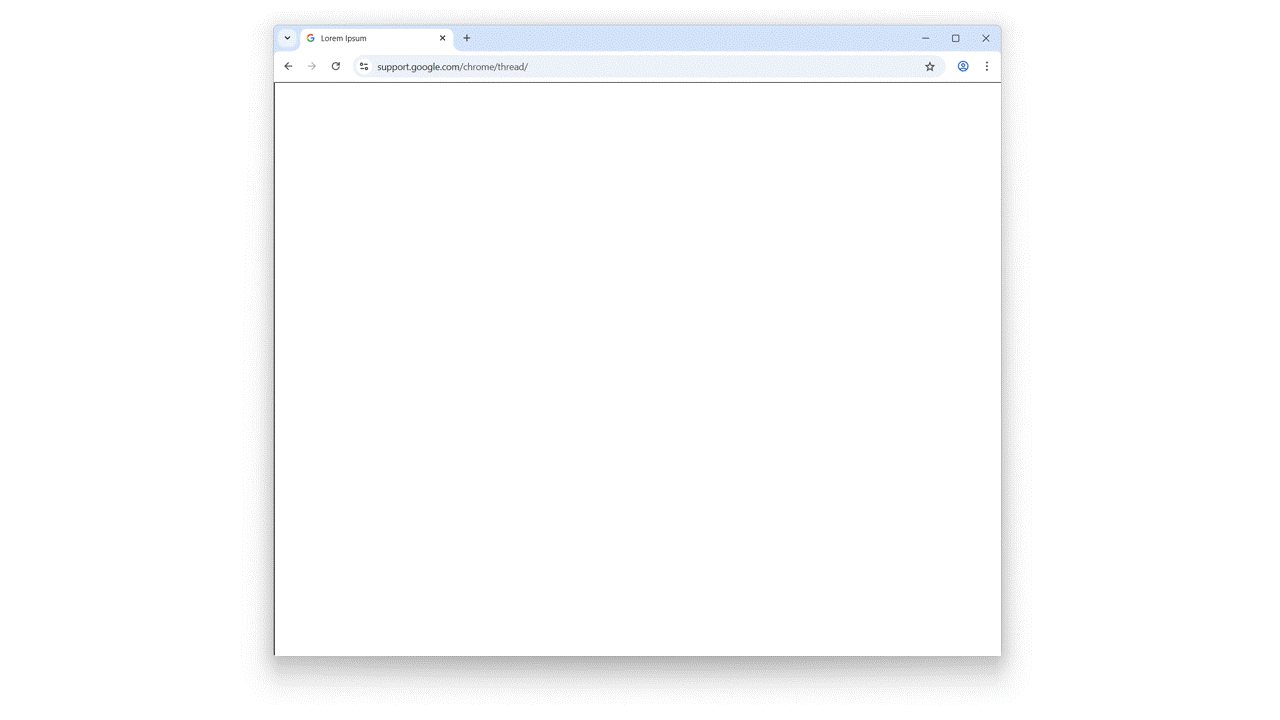Navigate back with the back arrow
The image size is (1280, 720).
point(288,66)
